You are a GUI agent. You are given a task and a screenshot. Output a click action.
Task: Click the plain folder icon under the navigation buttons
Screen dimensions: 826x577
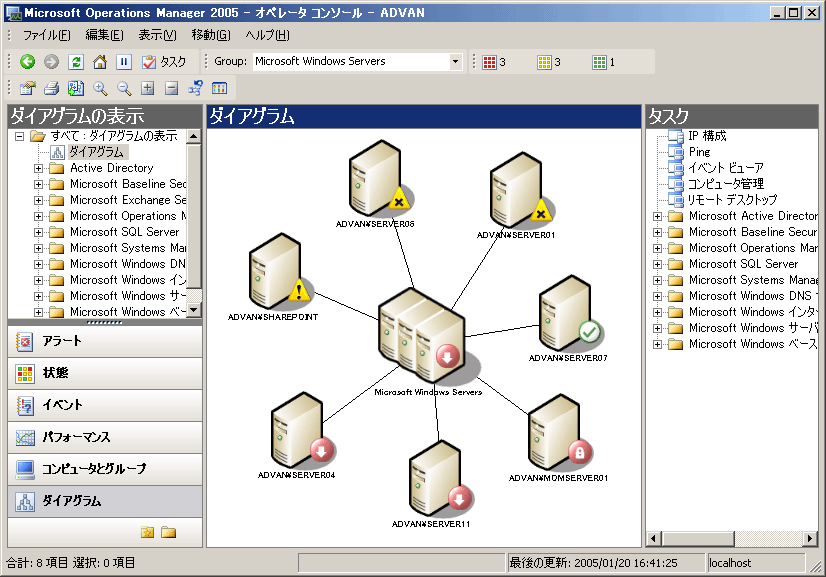[x=169, y=532]
